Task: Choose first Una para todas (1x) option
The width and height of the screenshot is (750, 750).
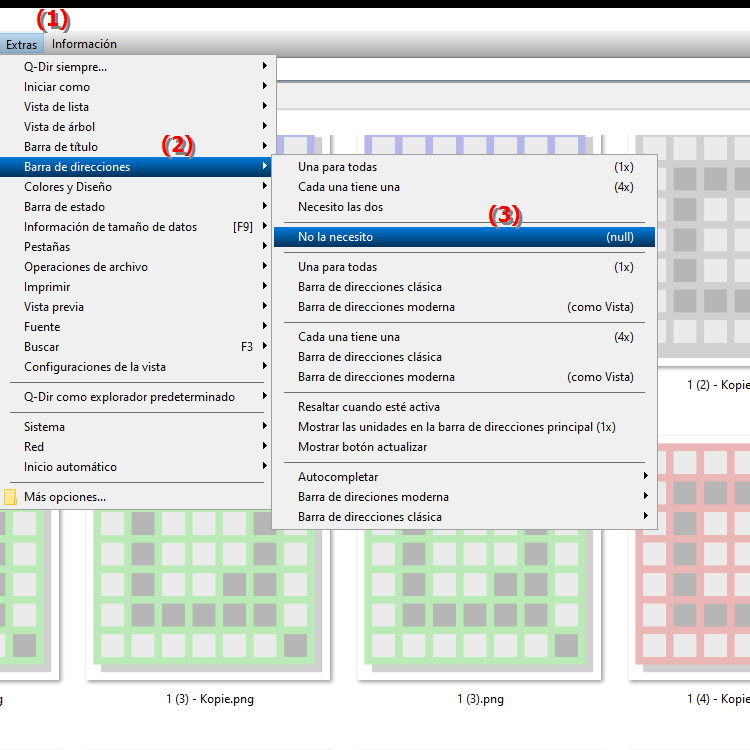Action: (x=464, y=167)
